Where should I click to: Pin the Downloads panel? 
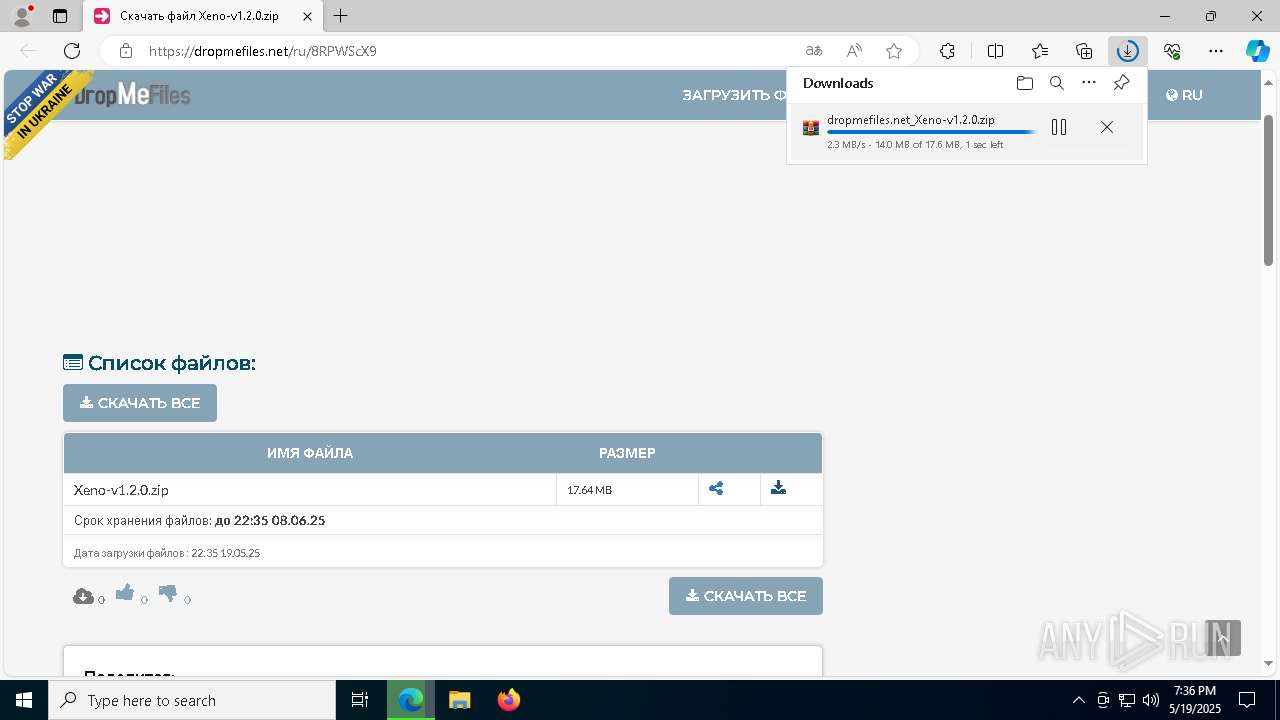[x=1122, y=83]
